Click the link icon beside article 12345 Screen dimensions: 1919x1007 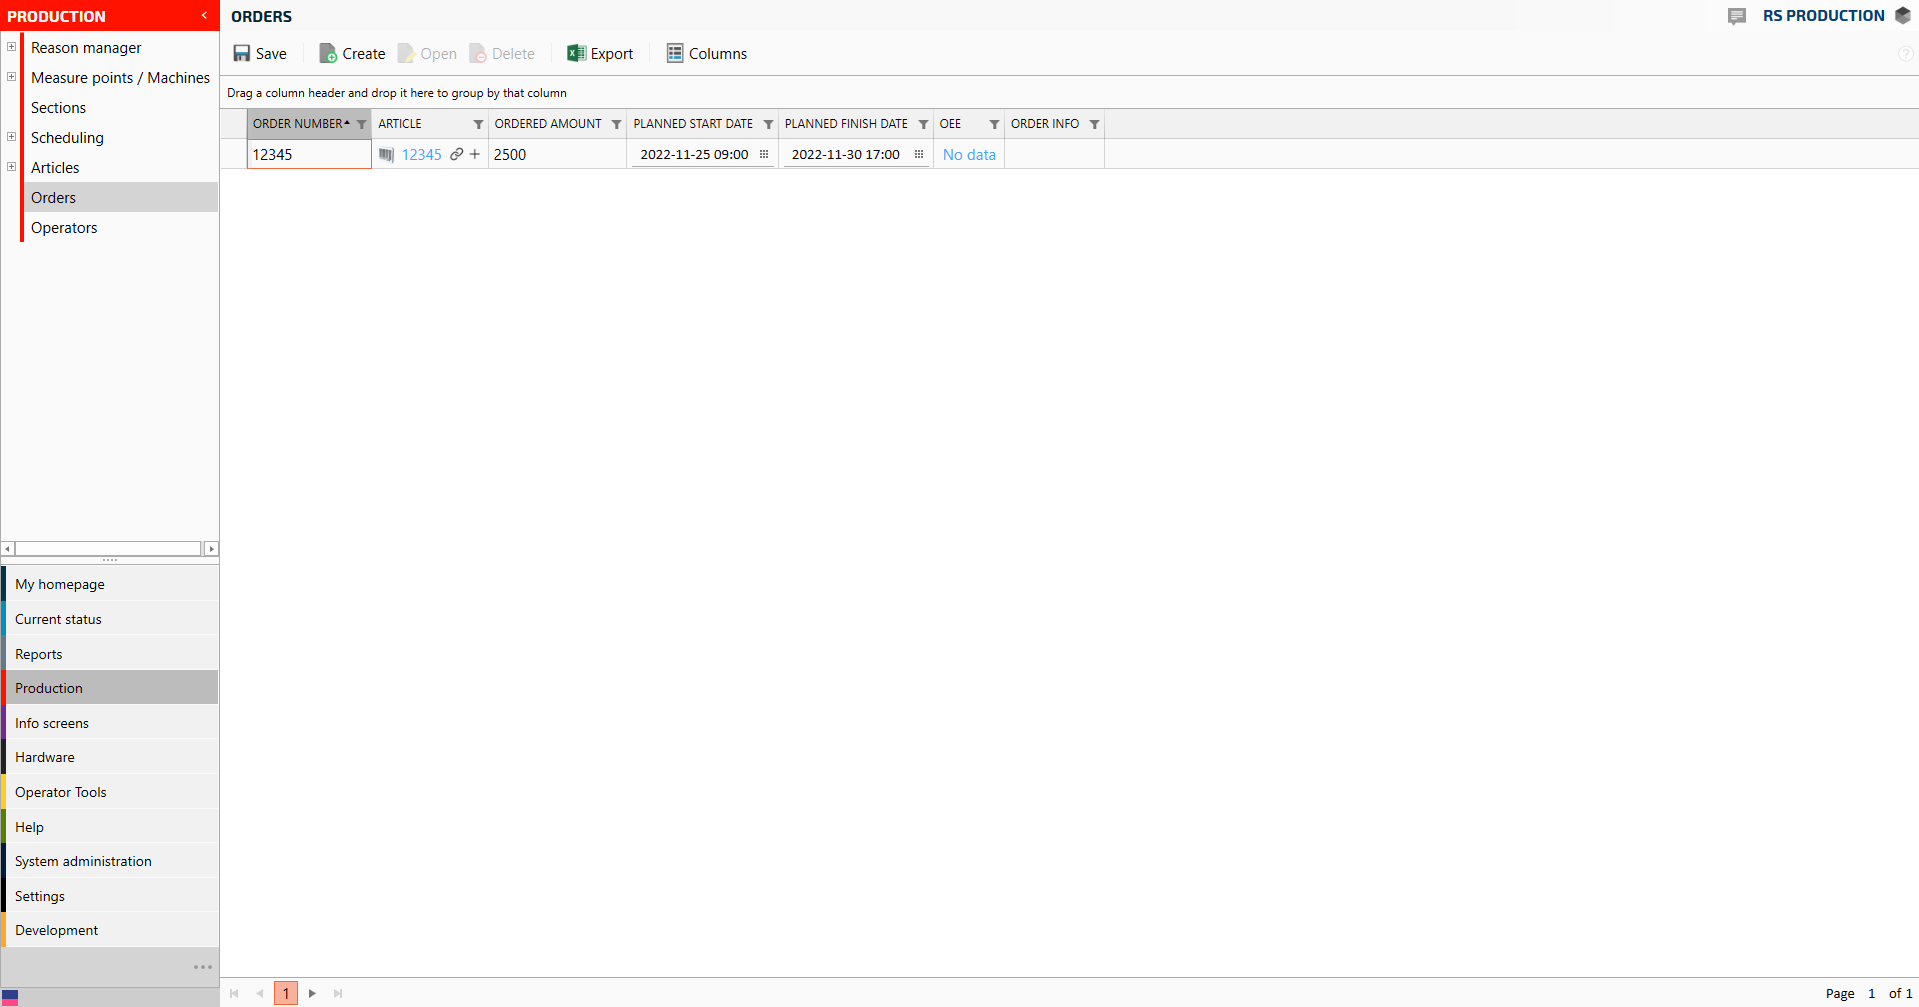click(457, 154)
